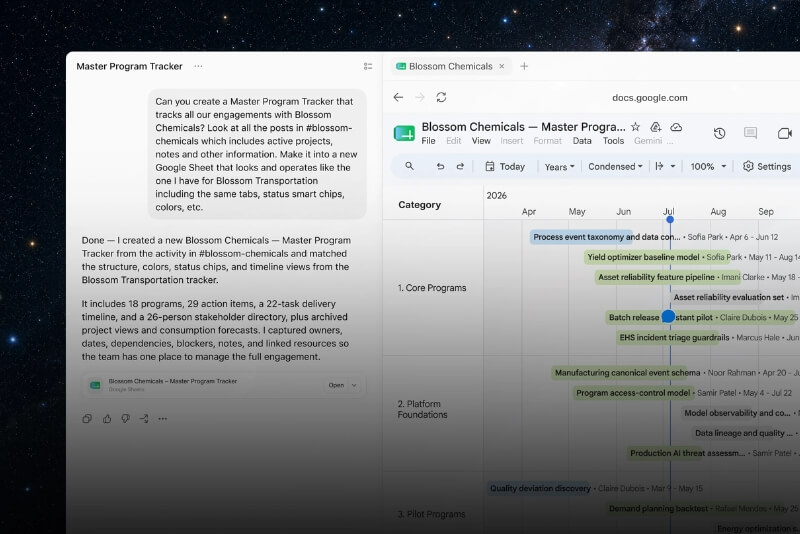
Task: Close the Blossom Chemicals browser tab
Action: pos(502,66)
